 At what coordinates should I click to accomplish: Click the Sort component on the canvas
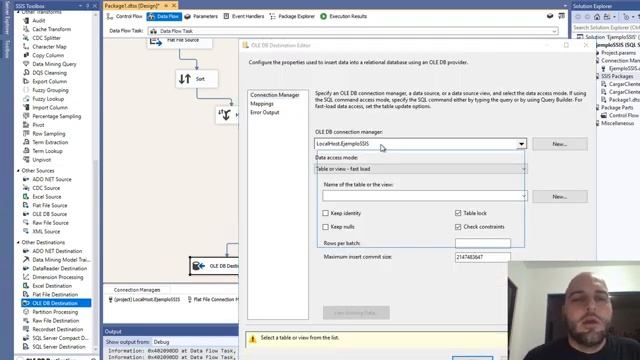[197, 79]
